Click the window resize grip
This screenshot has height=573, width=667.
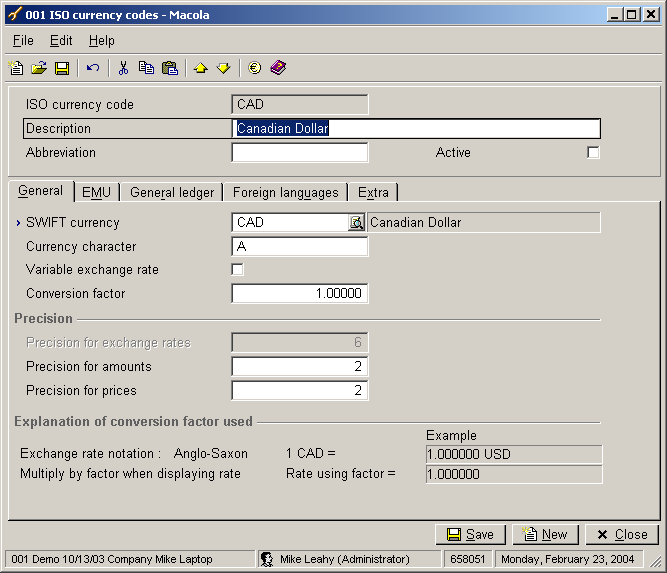point(655,561)
